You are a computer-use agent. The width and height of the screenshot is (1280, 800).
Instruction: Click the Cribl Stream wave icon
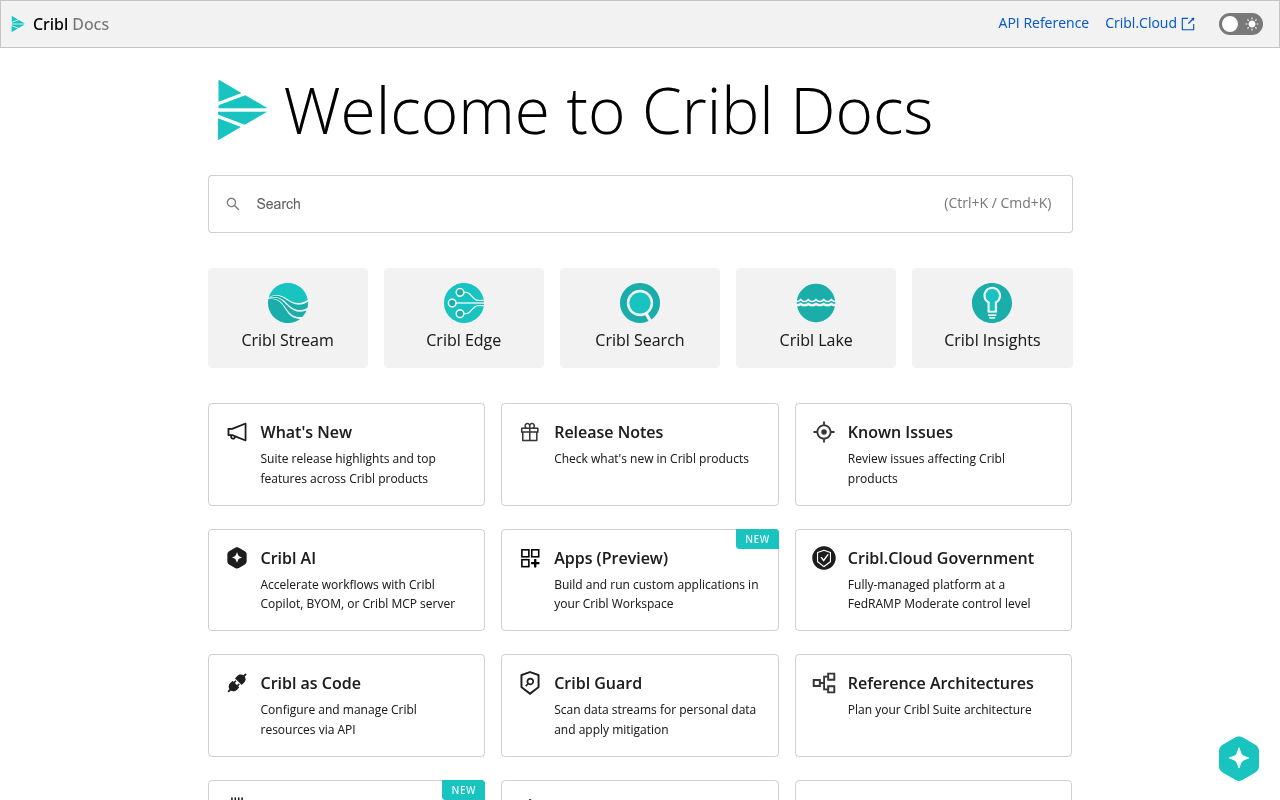pyautogui.click(x=288, y=303)
